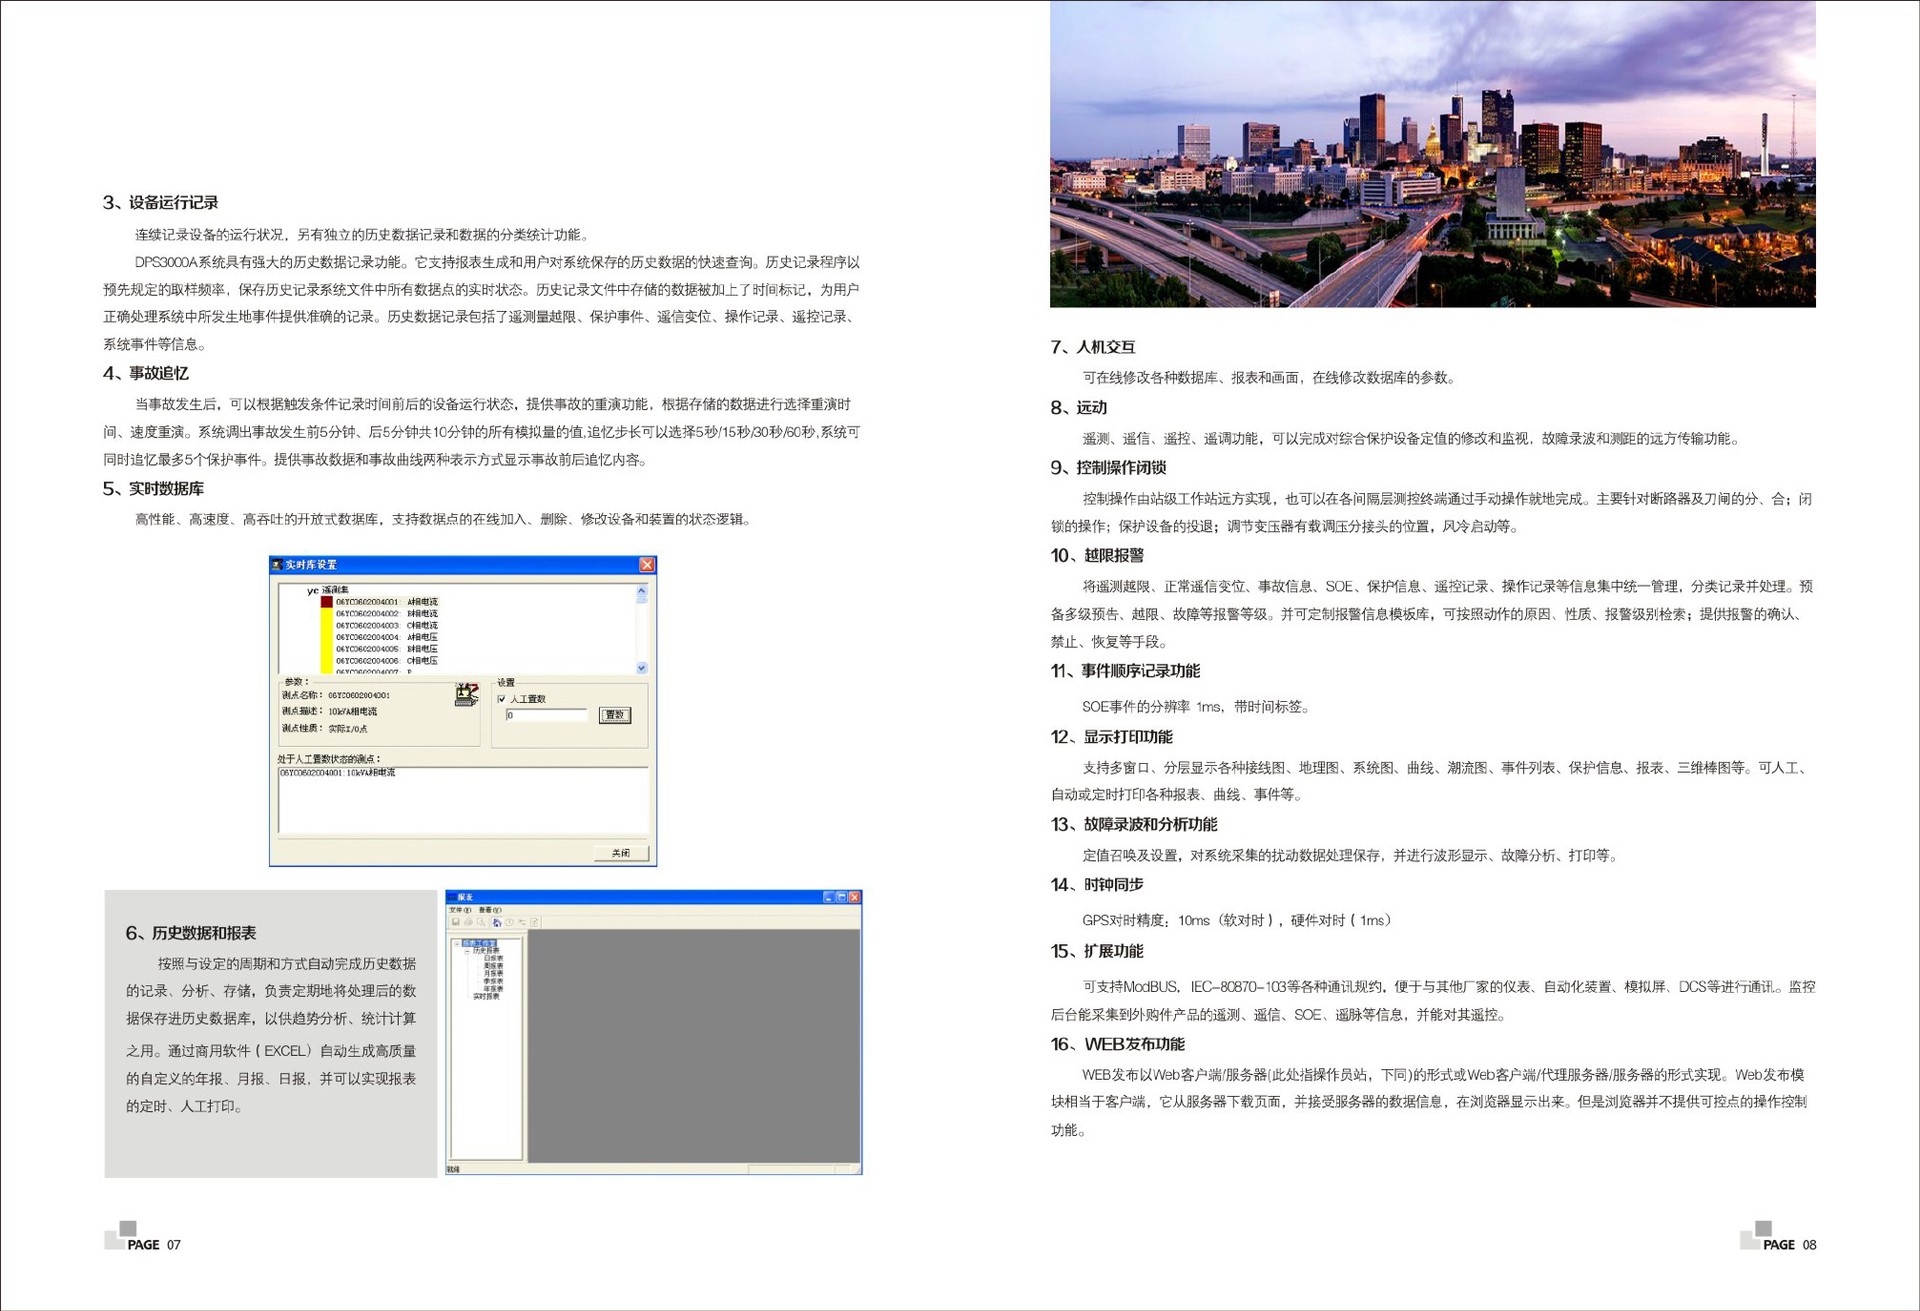The image size is (1920, 1311).
Task: Click the 实时库设置 title bar icon
Action: click(x=277, y=564)
